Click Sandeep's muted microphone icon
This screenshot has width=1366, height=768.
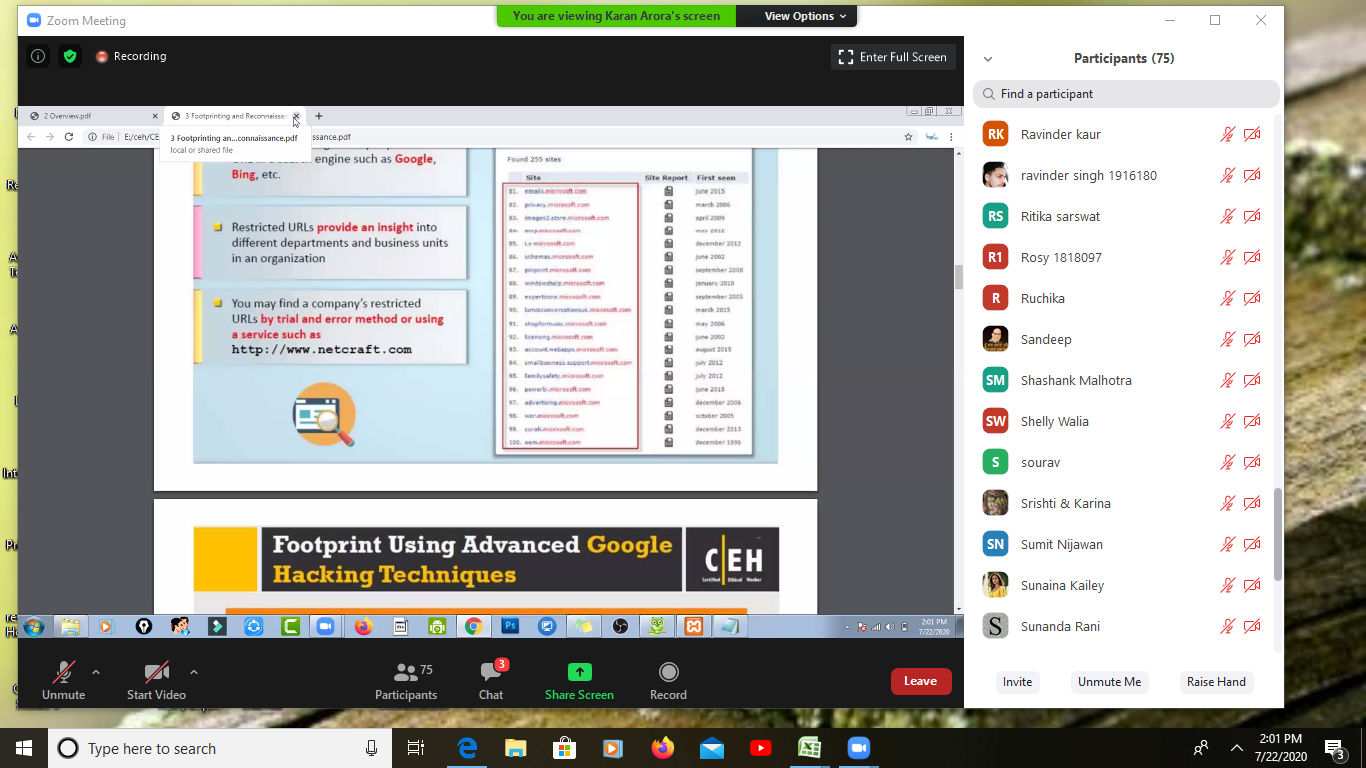coord(1227,339)
